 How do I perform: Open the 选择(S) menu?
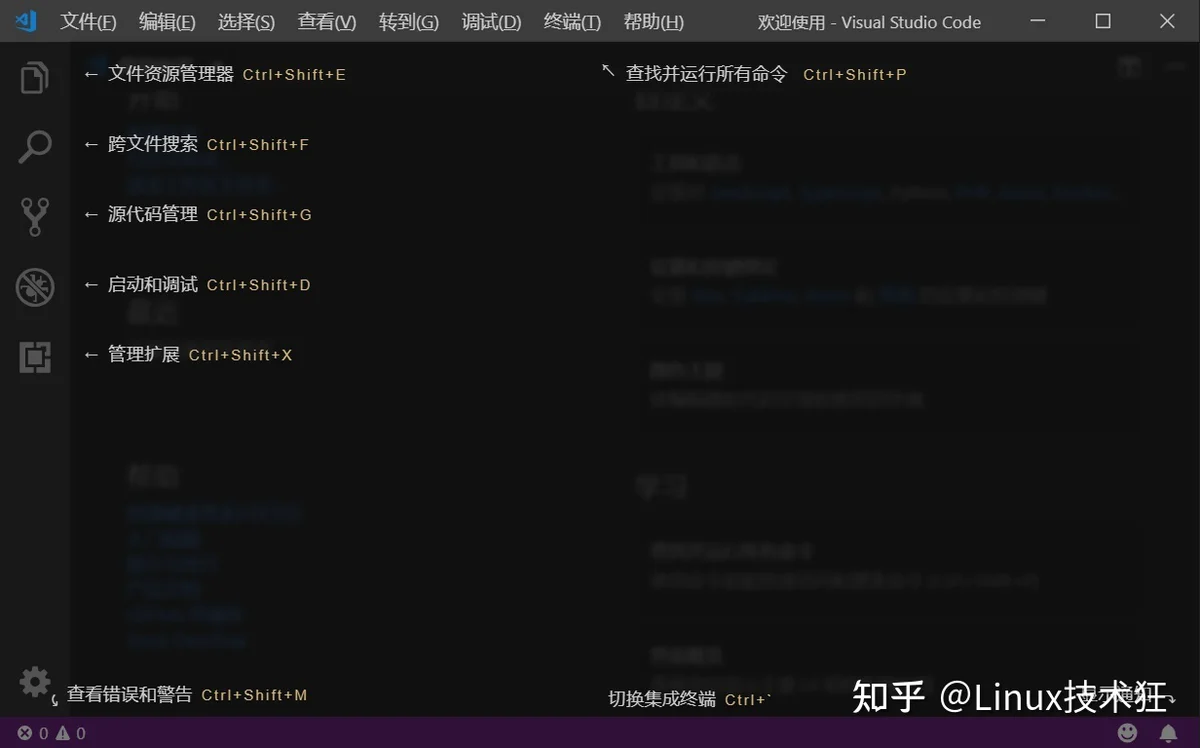click(x=246, y=22)
